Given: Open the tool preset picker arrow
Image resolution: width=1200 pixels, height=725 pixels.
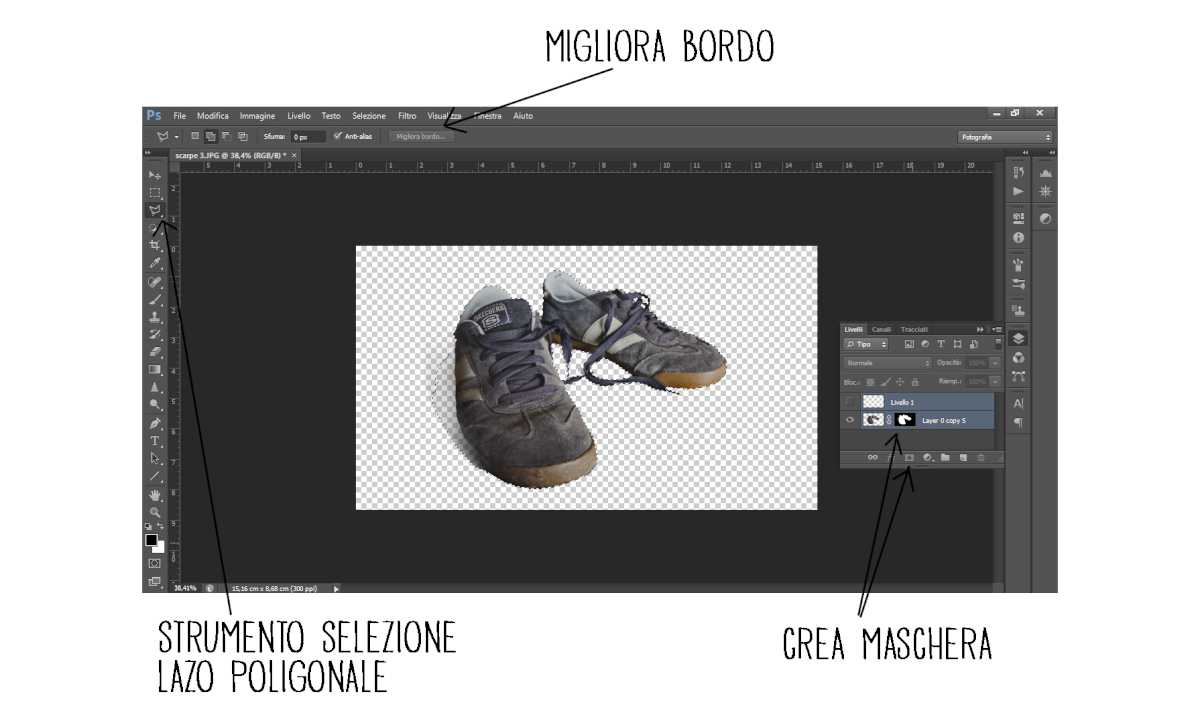Looking at the screenshot, I should 176,136.
